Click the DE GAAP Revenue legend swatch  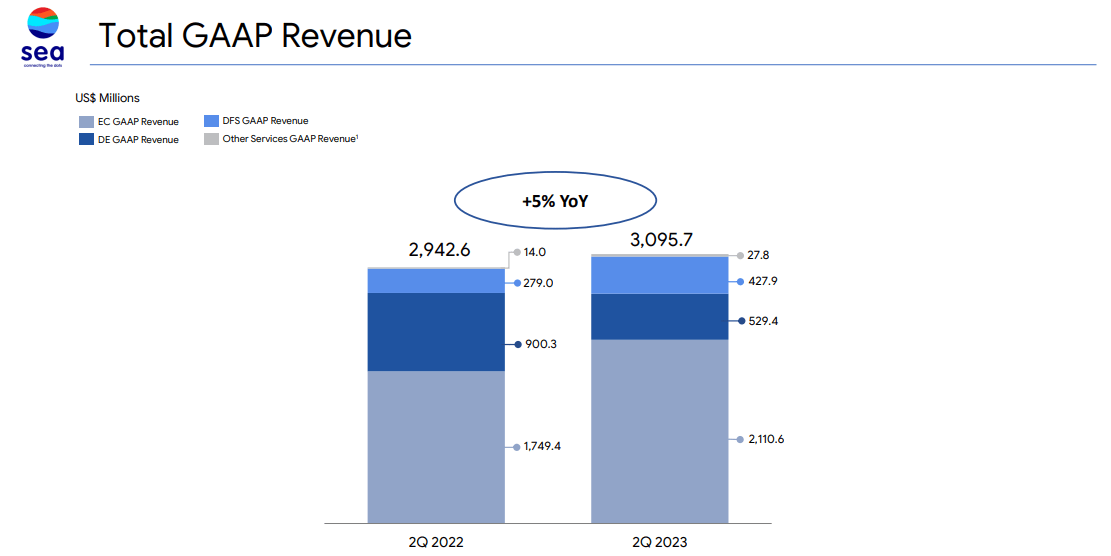[x=86, y=140]
